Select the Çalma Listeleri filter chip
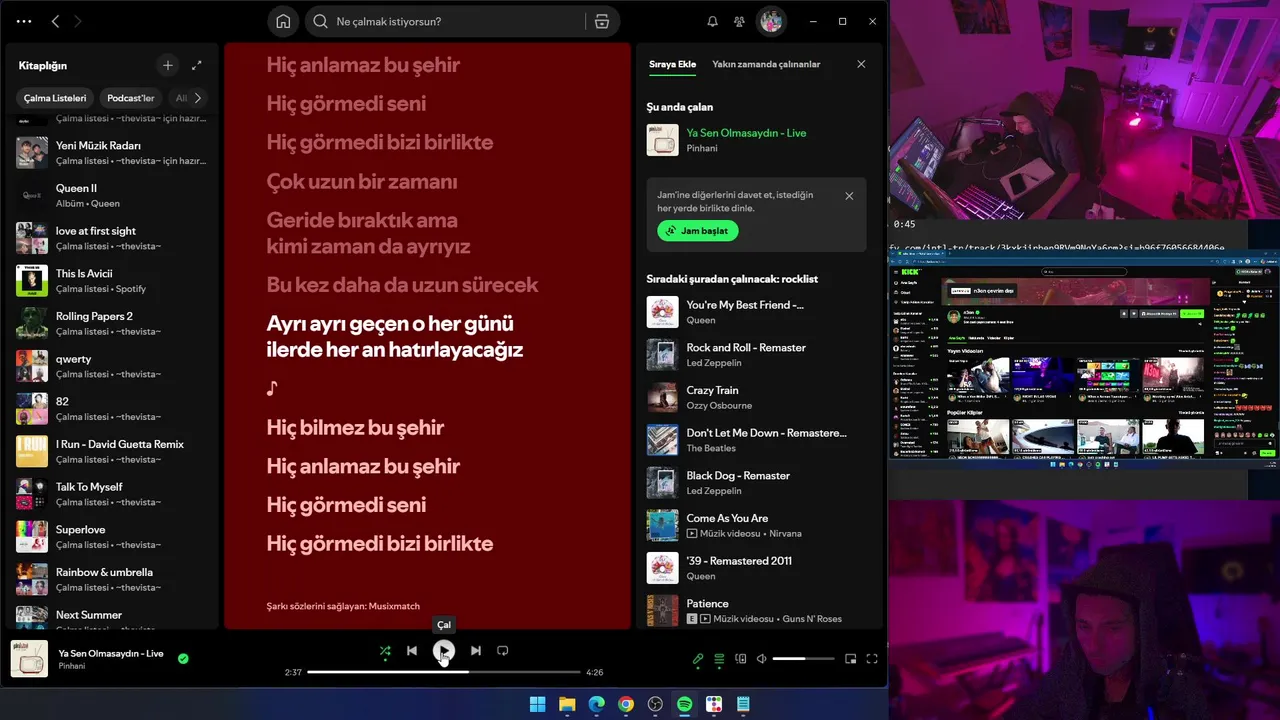 tap(55, 98)
